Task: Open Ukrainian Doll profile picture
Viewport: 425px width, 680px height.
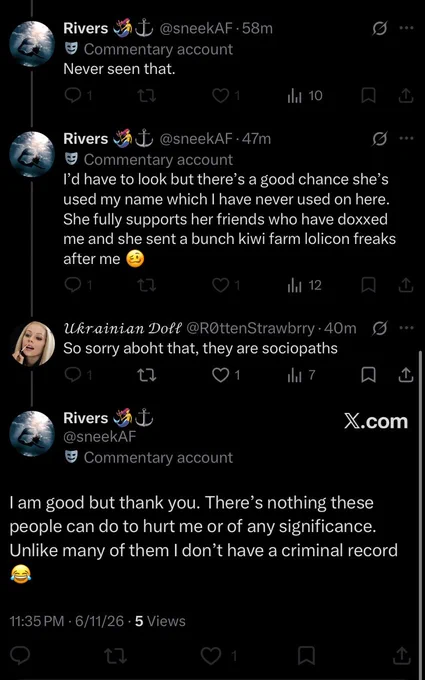Action: coord(32,343)
